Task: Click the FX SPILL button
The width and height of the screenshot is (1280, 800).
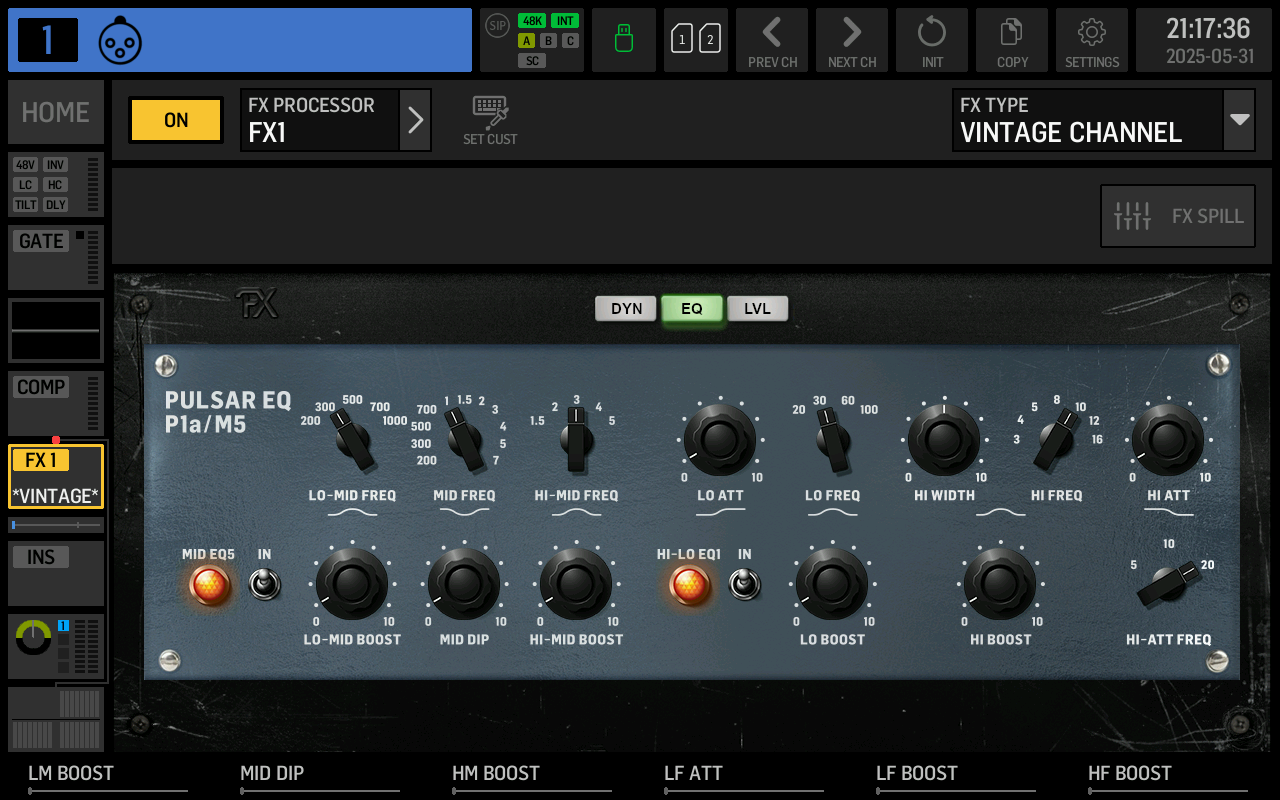Action: (1177, 216)
